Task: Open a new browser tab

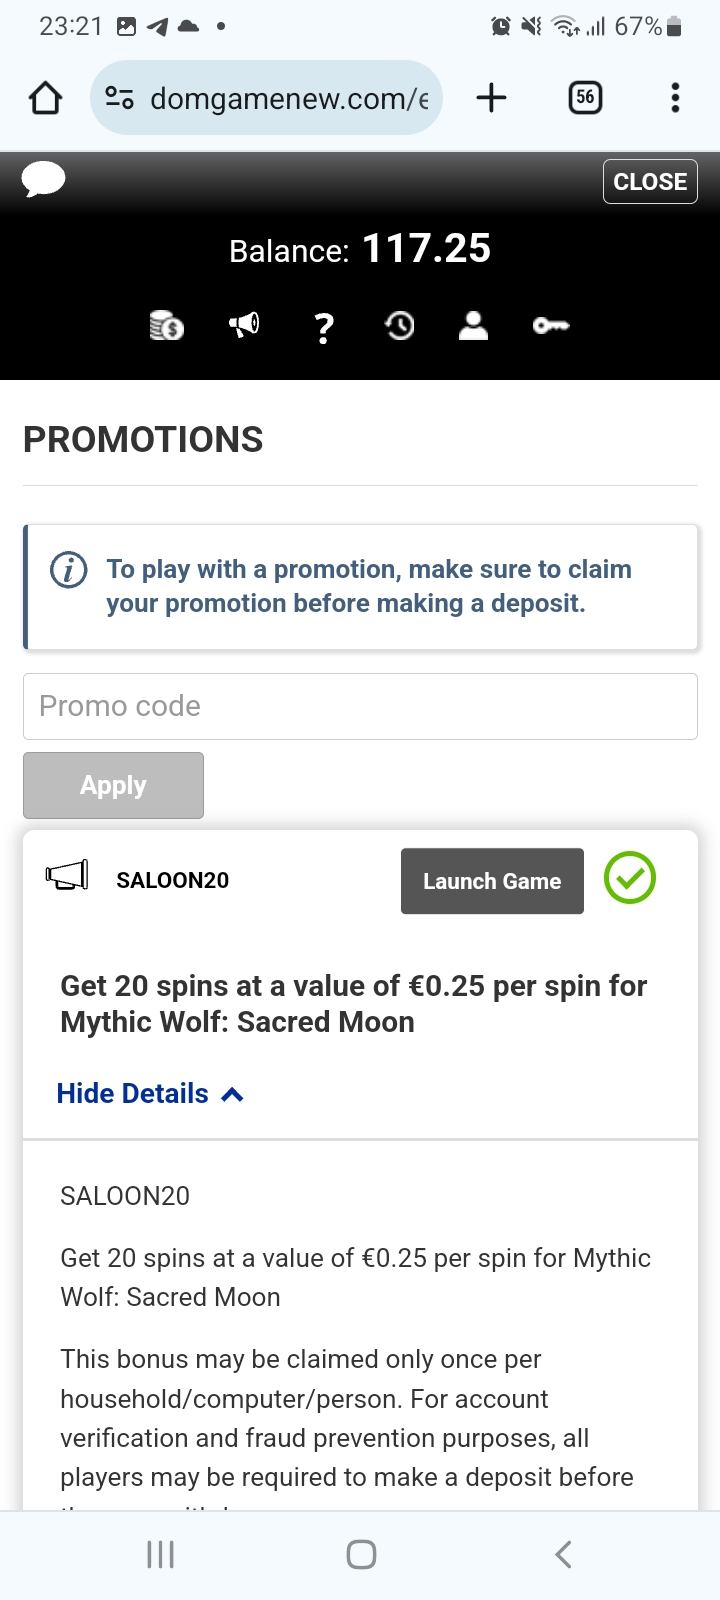Action: [491, 98]
